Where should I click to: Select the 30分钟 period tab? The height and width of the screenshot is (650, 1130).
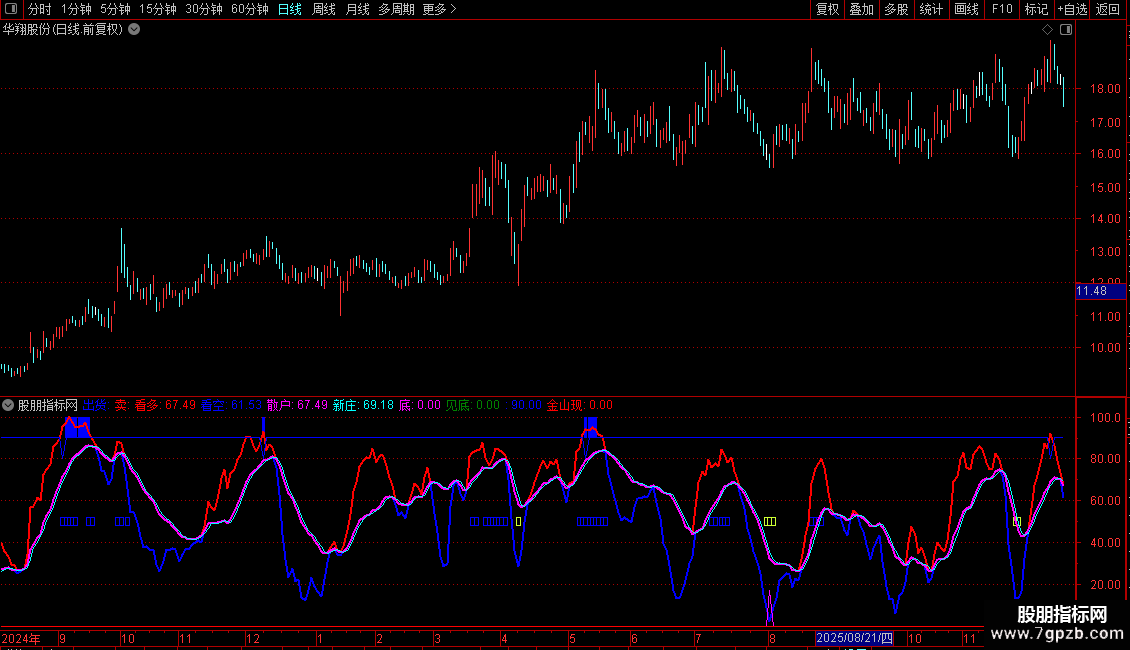click(203, 9)
